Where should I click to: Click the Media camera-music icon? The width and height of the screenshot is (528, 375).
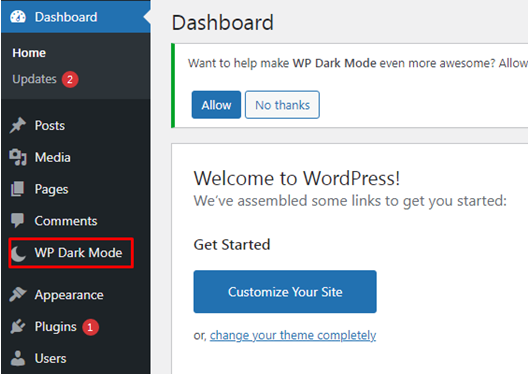(x=18, y=157)
